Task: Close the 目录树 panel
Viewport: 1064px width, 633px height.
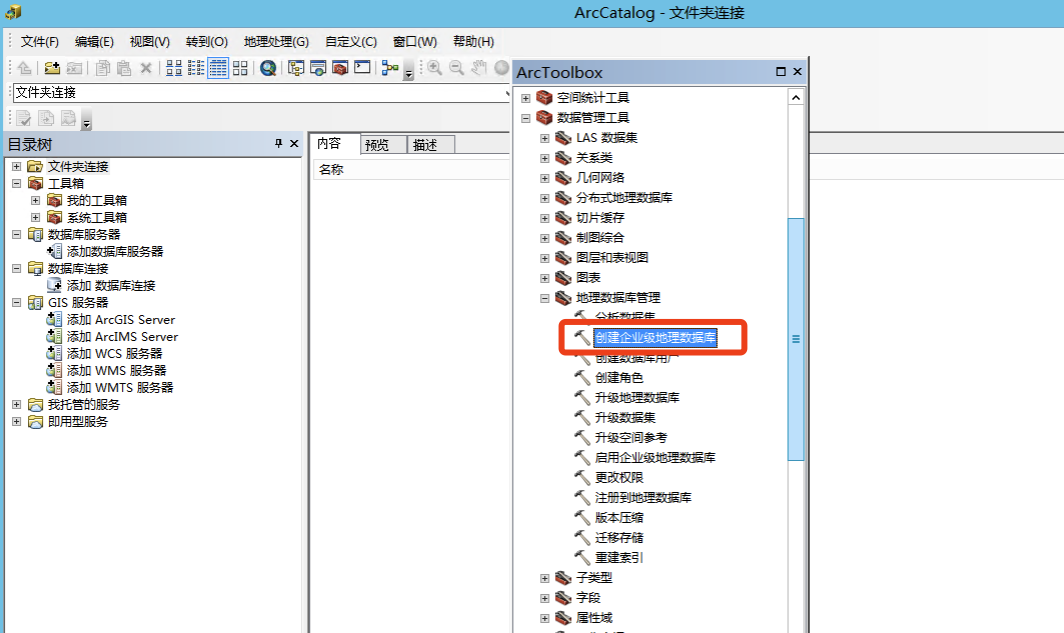Action: tap(294, 143)
